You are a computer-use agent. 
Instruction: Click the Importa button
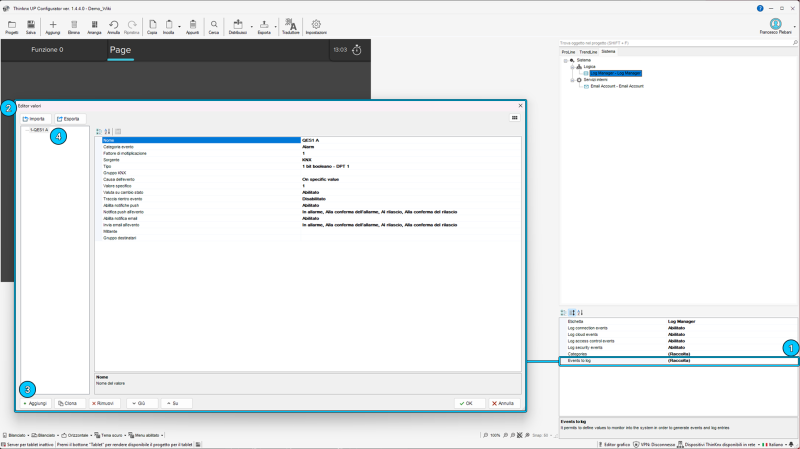click(x=34, y=119)
